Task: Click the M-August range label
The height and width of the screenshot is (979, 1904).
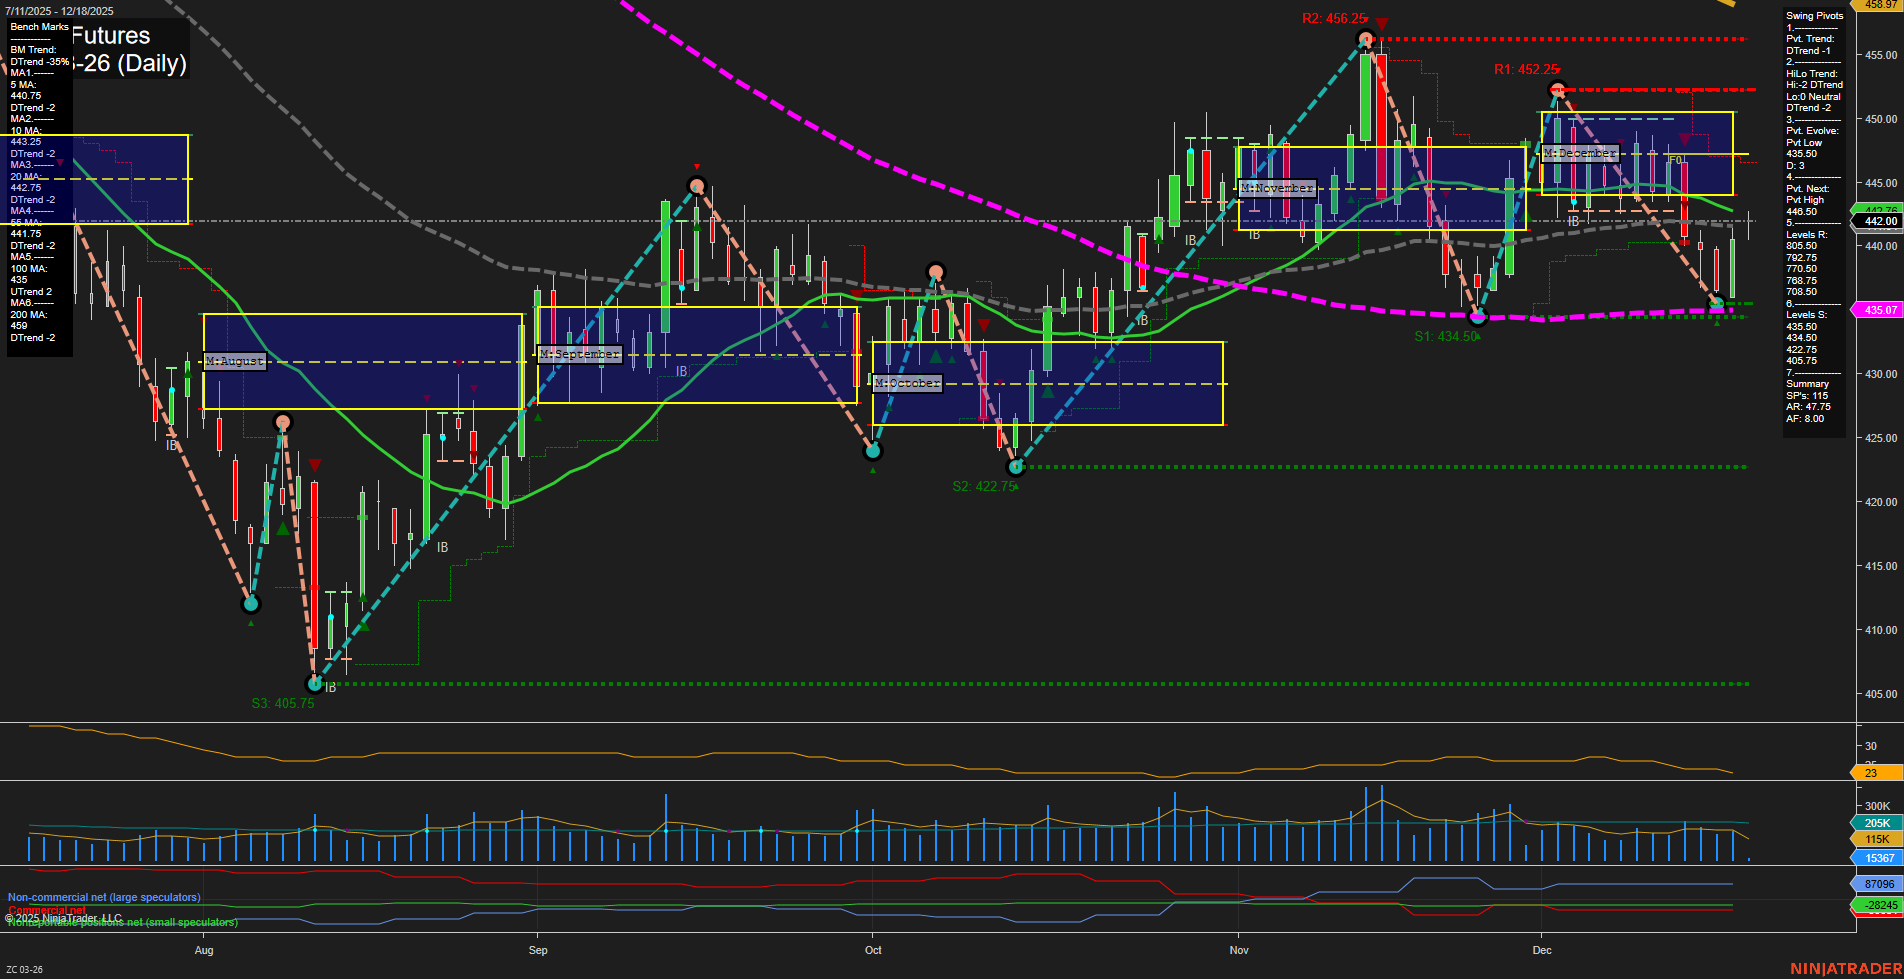Action: click(234, 361)
